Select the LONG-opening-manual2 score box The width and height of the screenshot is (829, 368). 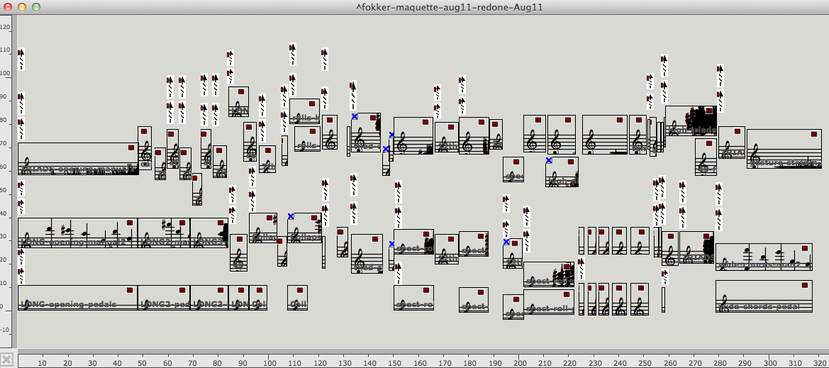coord(78,233)
